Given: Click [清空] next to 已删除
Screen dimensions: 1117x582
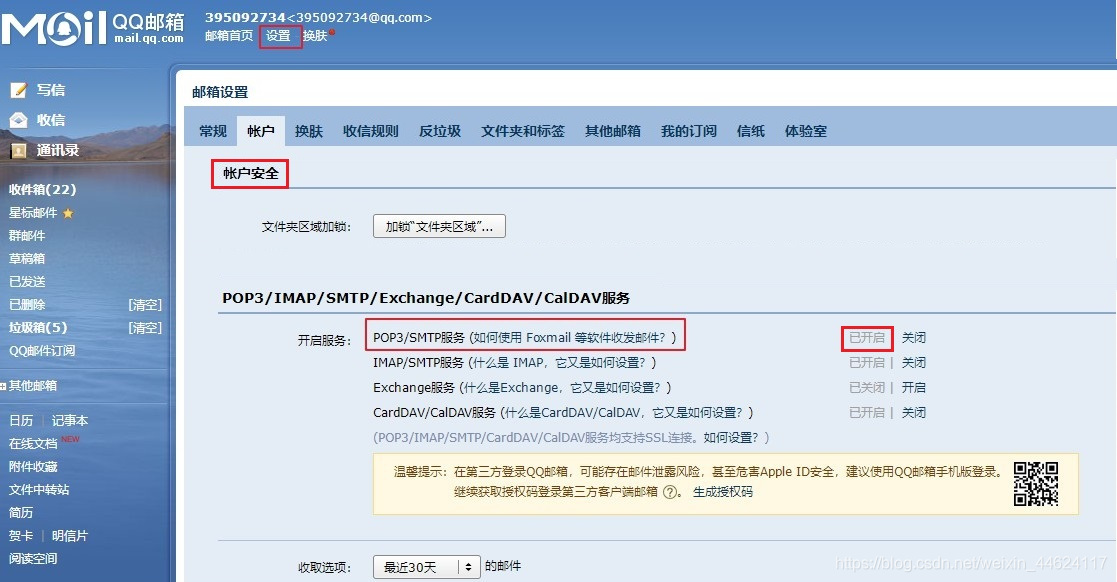Looking at the screenshot, I should pyautogui.click(x=145, y=305).
